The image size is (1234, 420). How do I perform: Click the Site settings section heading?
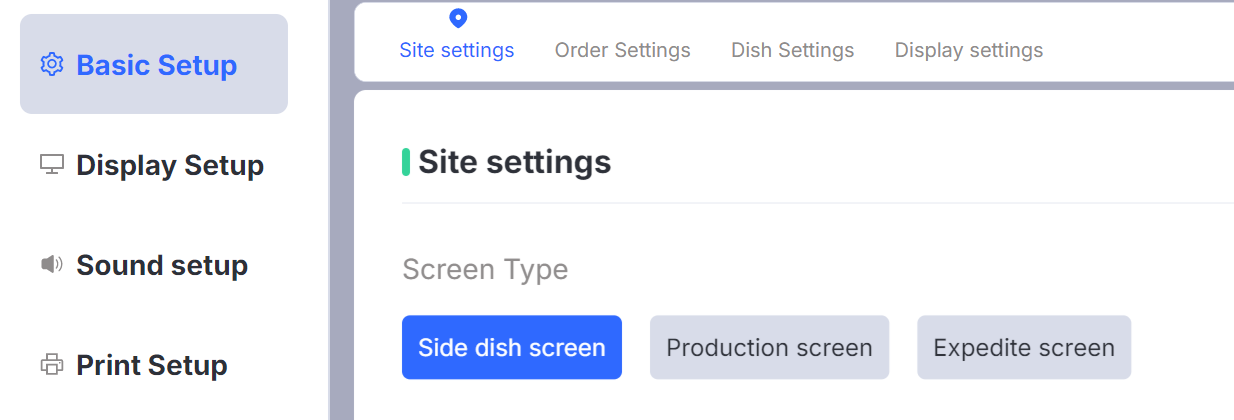pyautogui.click(x=514, y=162)
